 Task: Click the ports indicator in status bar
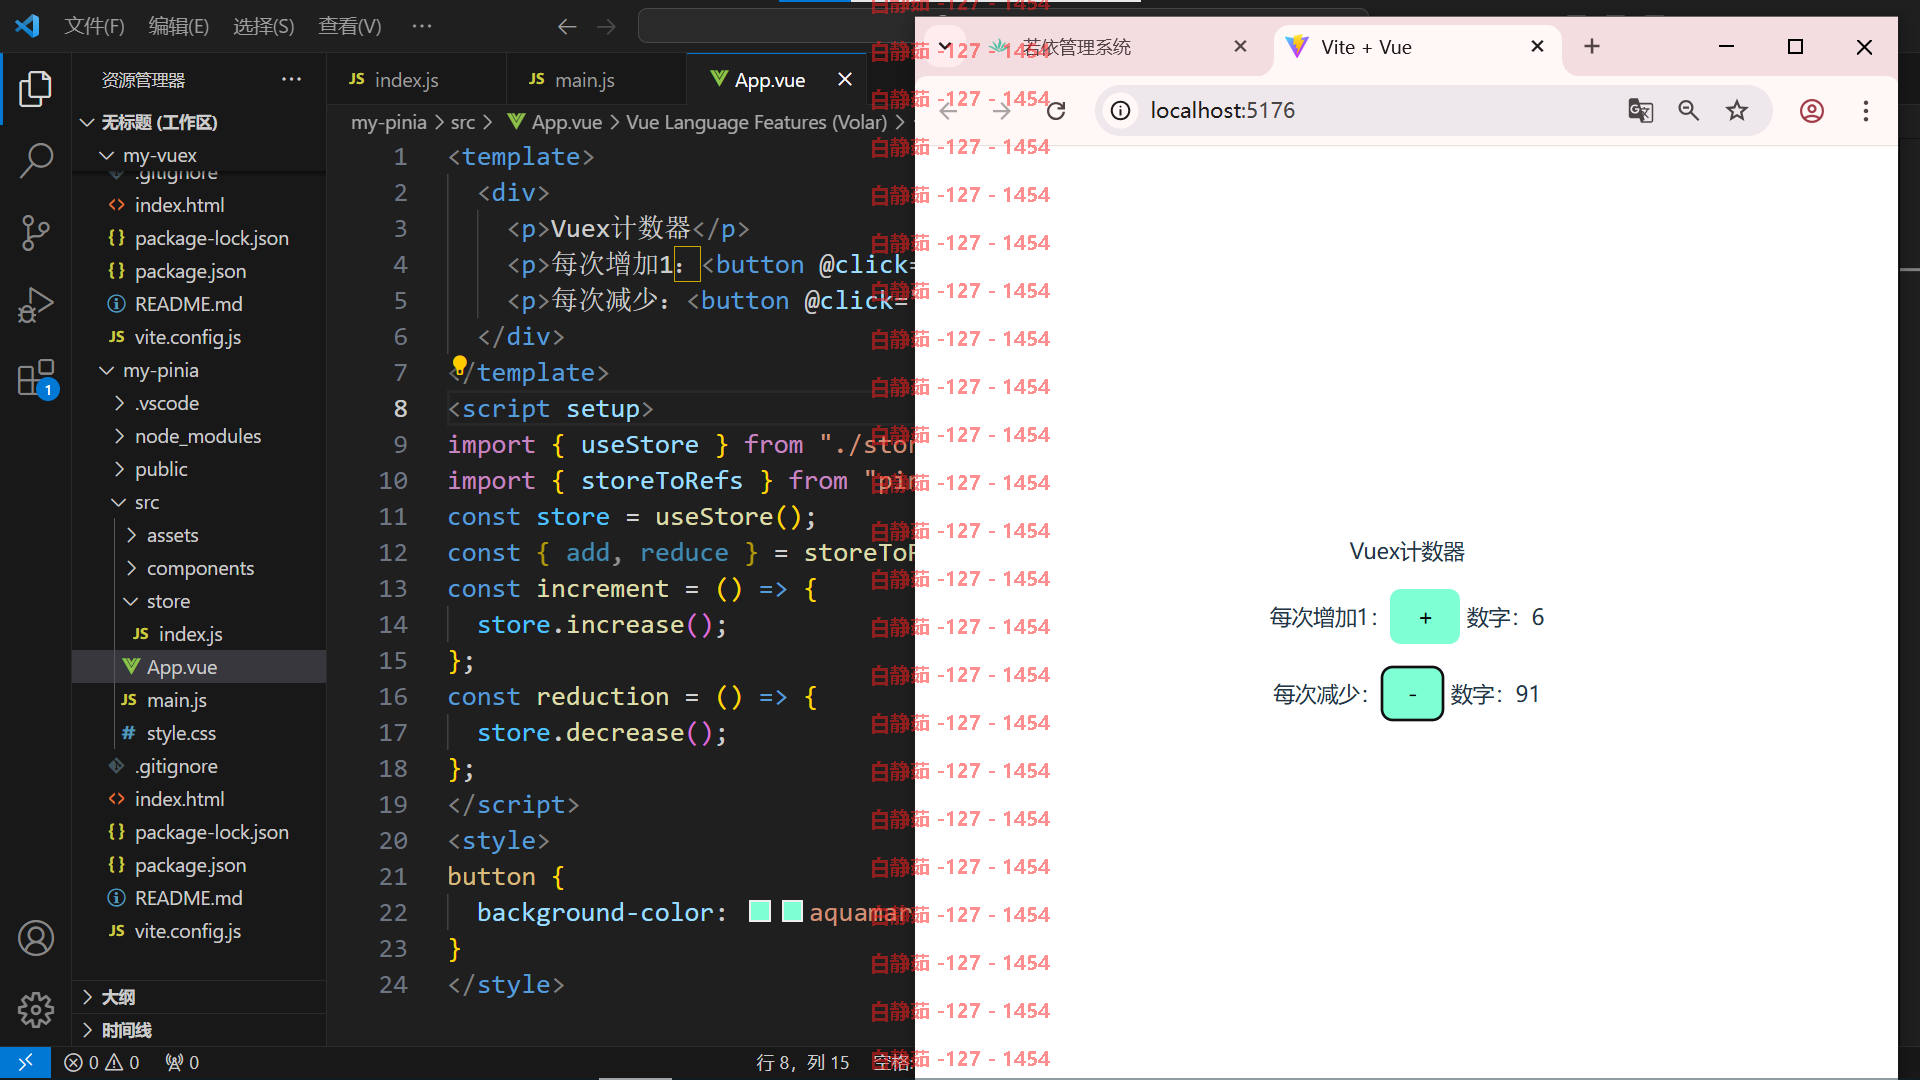(x=182, y=1062)
